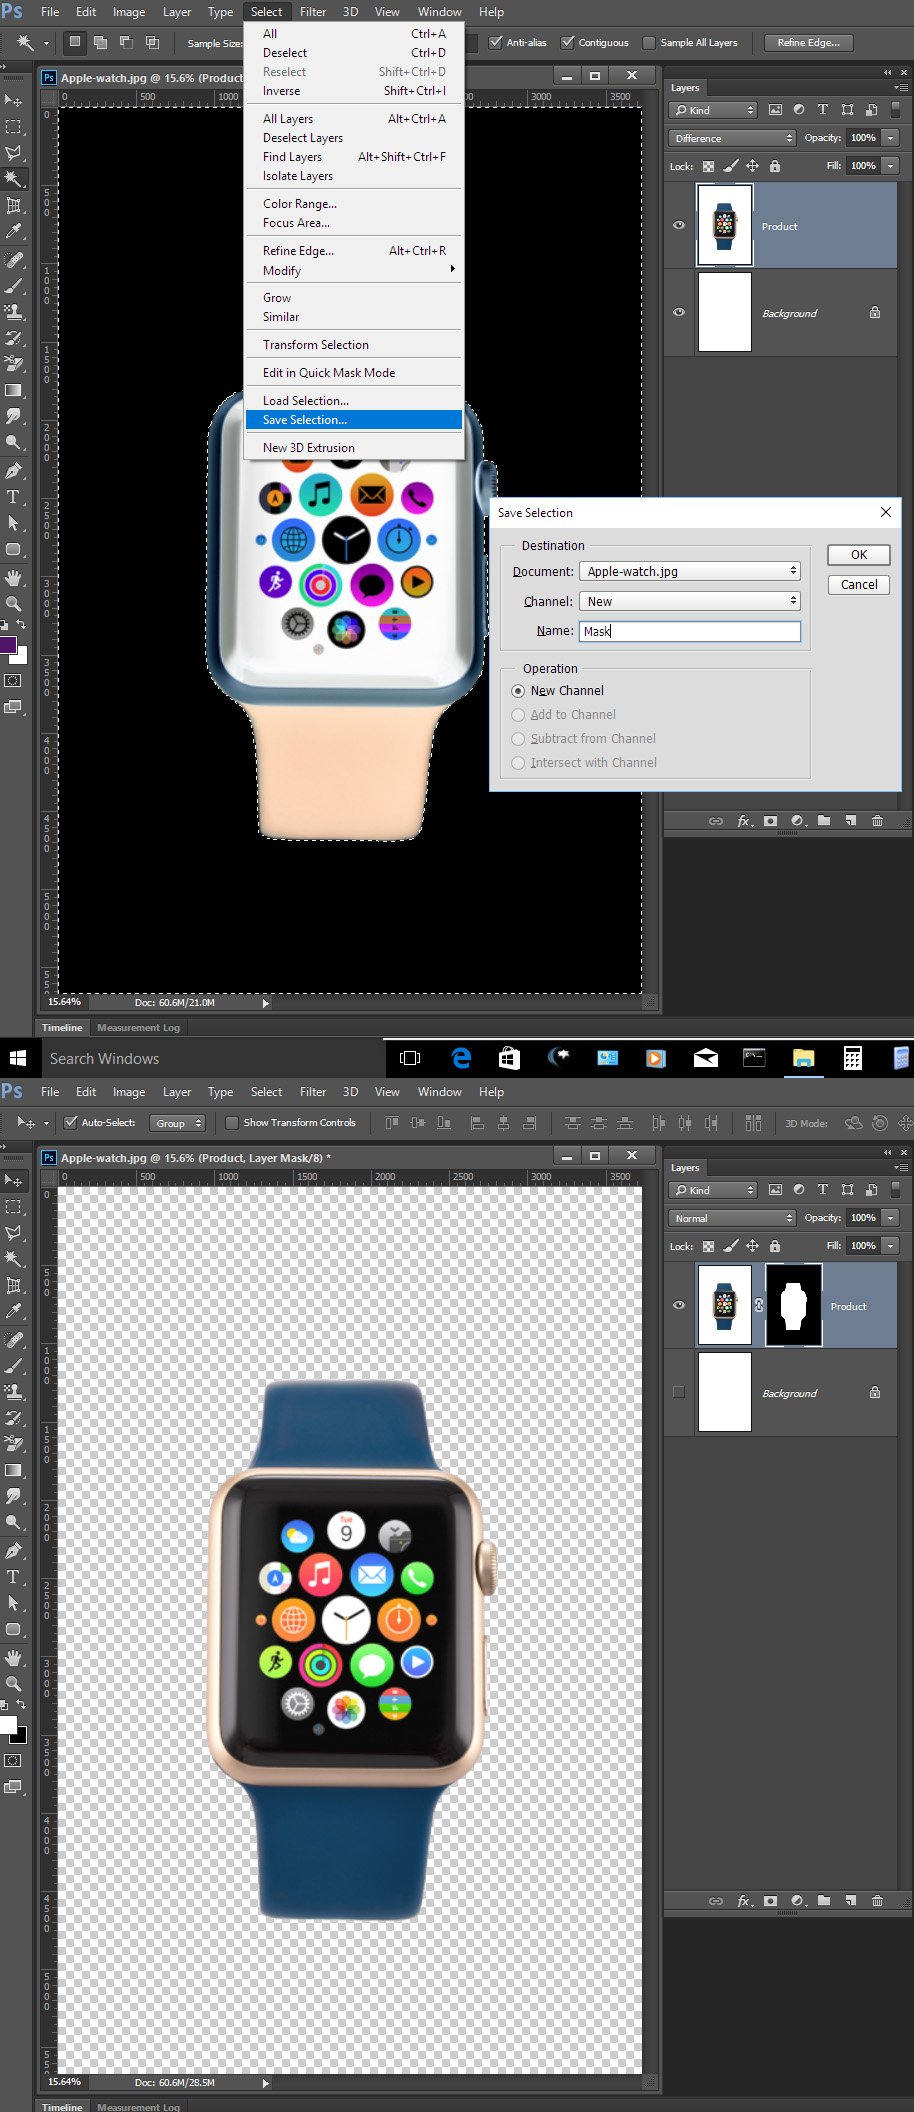Click Subtract from selection mode in options bar

(x=126, y=42)
